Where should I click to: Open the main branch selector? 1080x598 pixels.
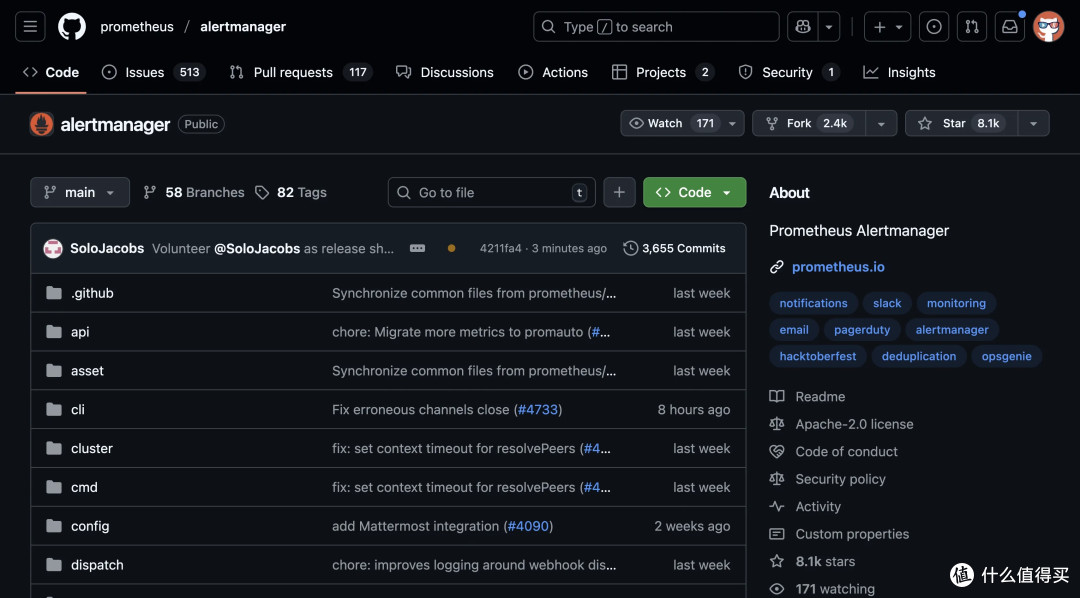click(x=80, y=192)
